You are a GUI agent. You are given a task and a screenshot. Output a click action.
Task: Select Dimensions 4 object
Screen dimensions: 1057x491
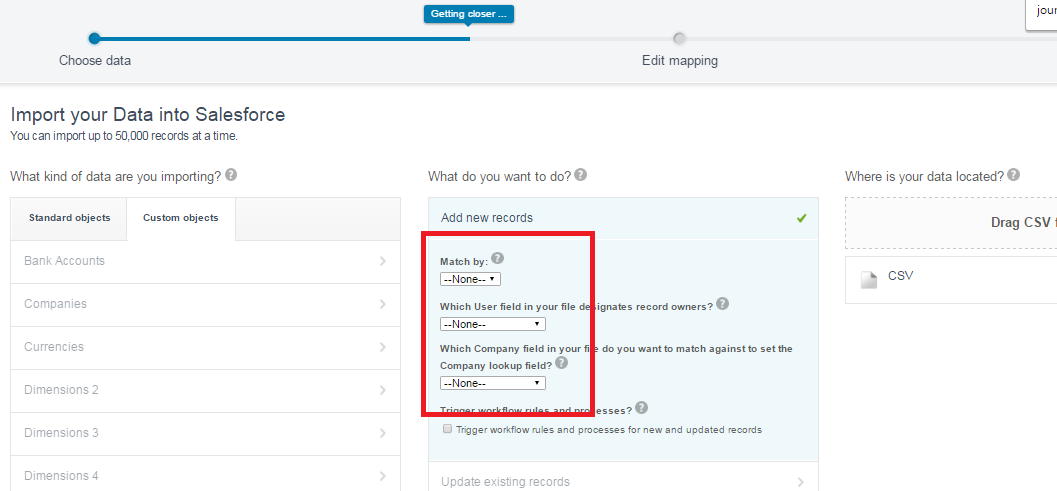206,473
